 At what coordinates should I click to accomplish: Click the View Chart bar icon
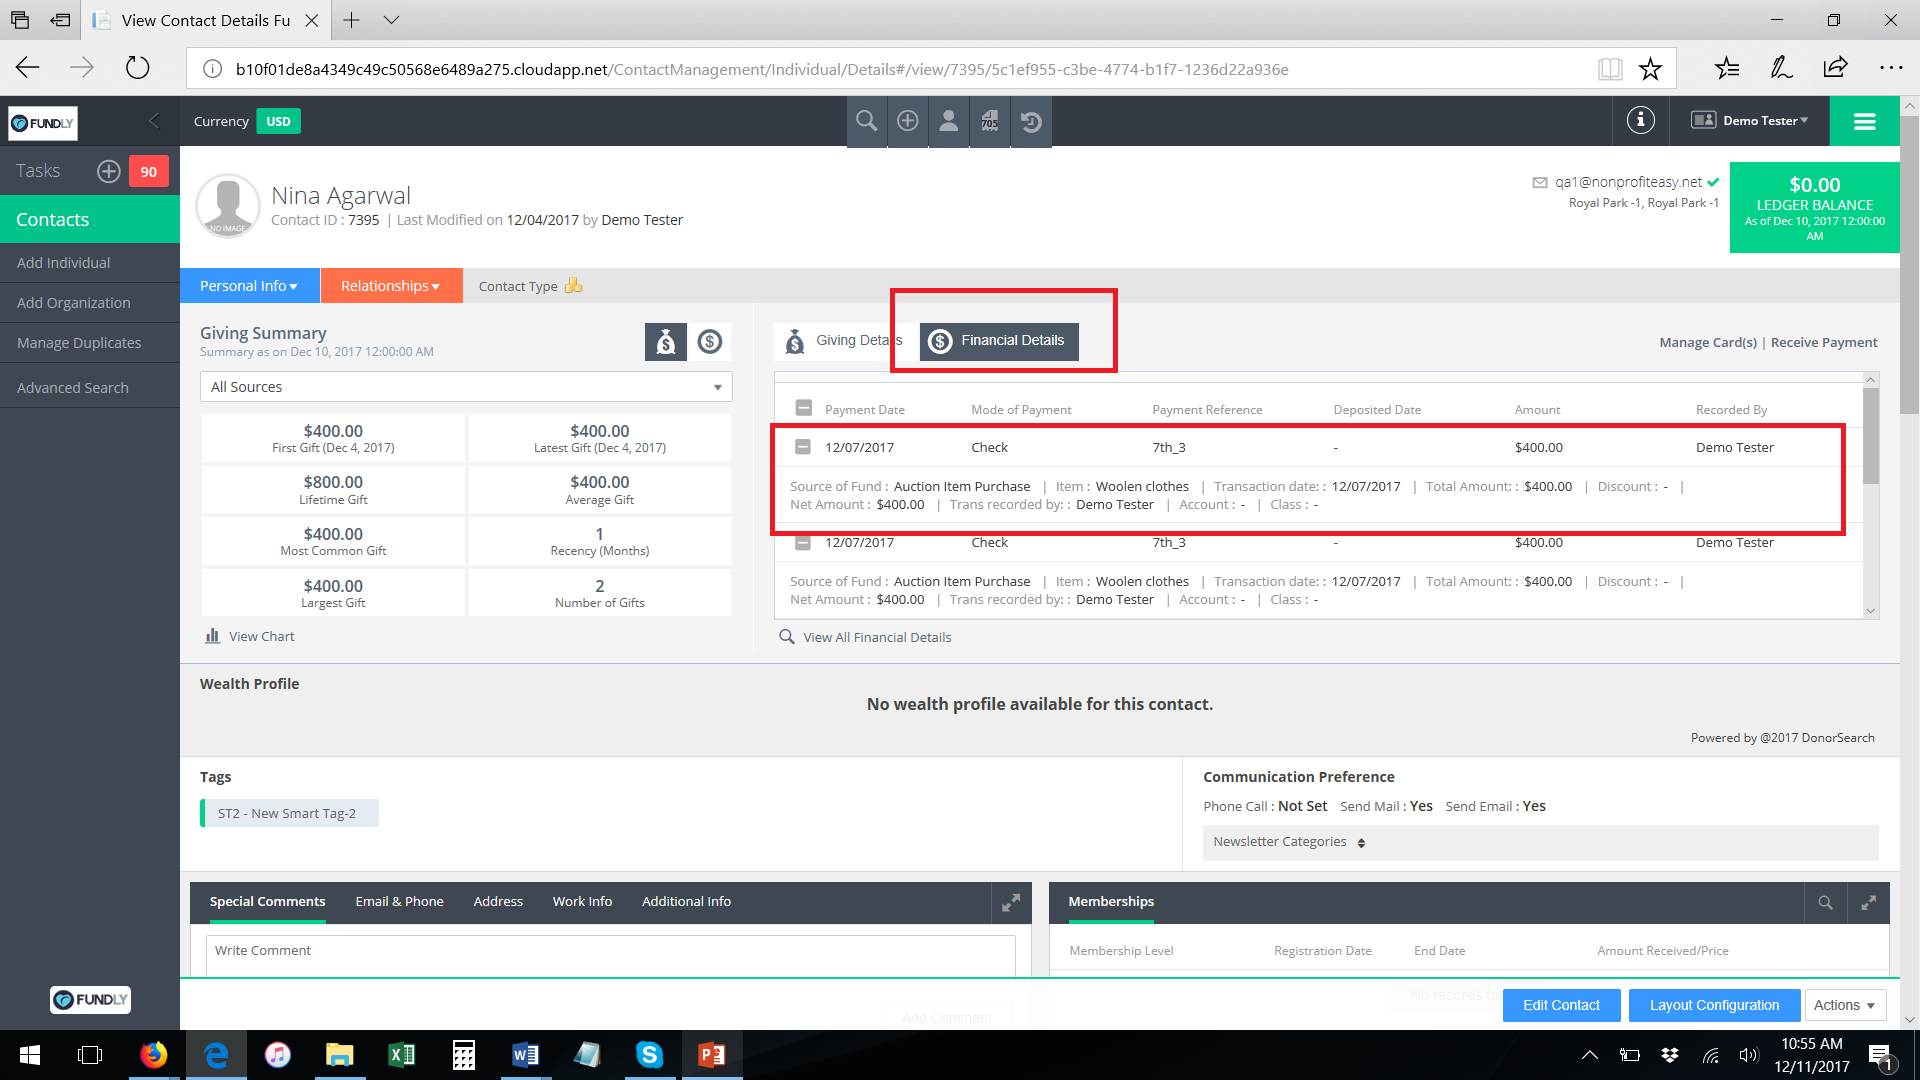(212, 636)
